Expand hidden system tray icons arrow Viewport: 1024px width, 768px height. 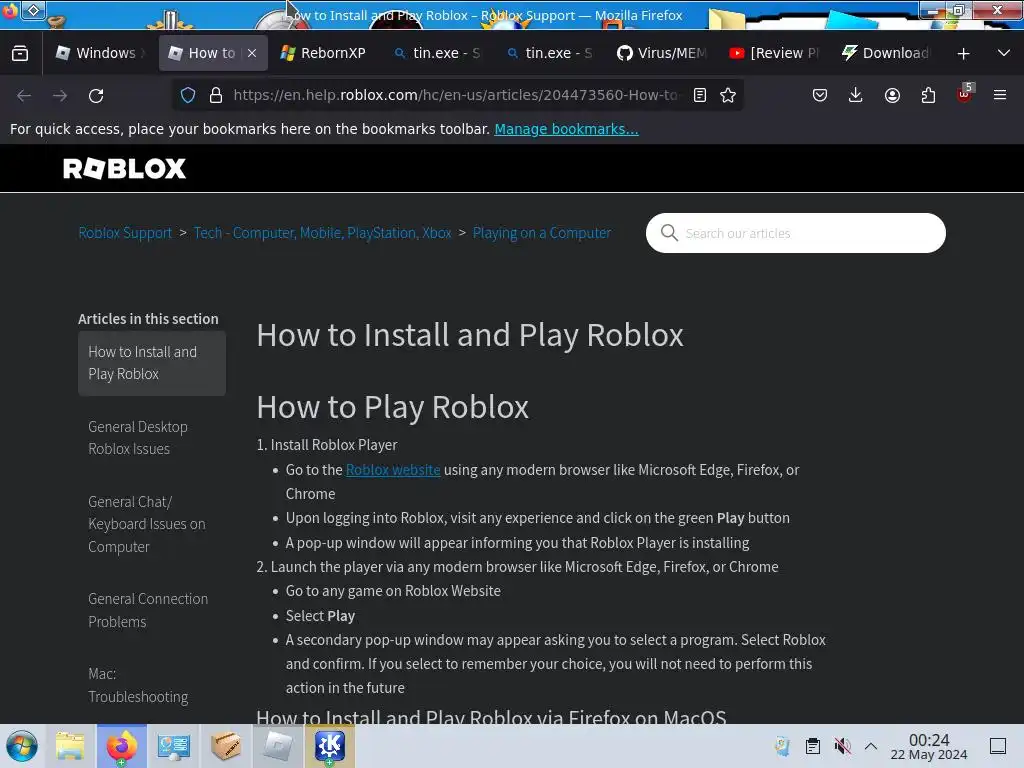pos(871,746)
